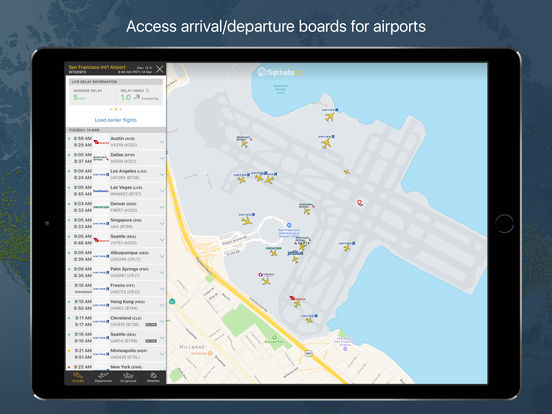The image size is (552, 414).
Task: Tap the green map marker near Millbrae
Action: tap(172, 301)
